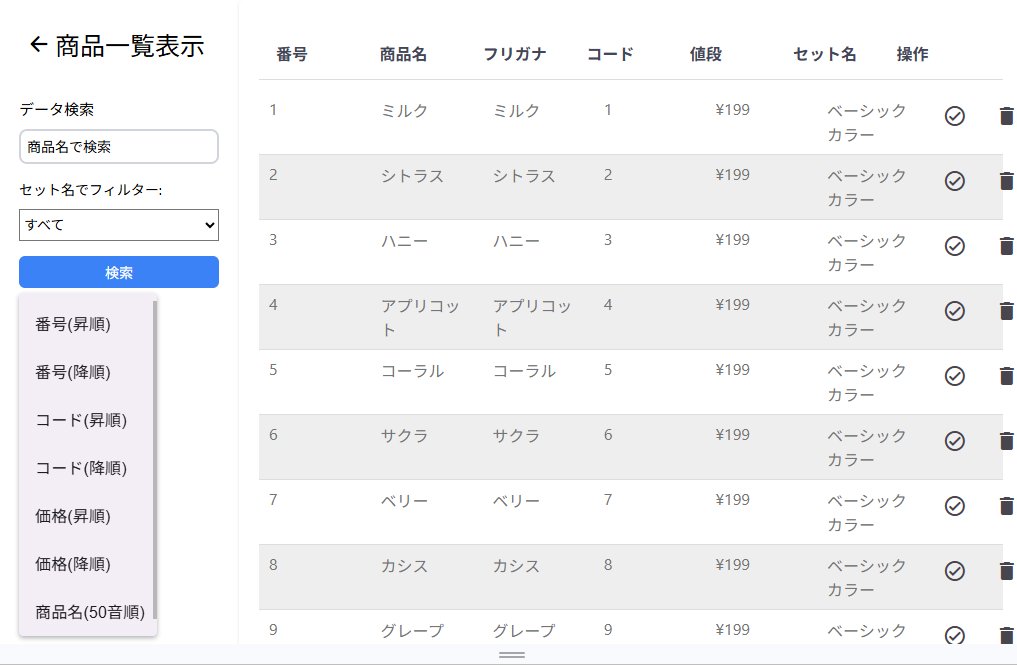Click the blue 検索 button
Screen dimensions: 1017x665
coord(119,272)
